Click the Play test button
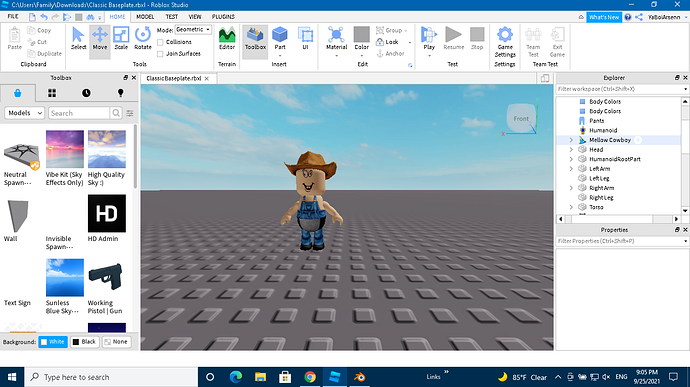690x387 pixels. coord(429,38)
